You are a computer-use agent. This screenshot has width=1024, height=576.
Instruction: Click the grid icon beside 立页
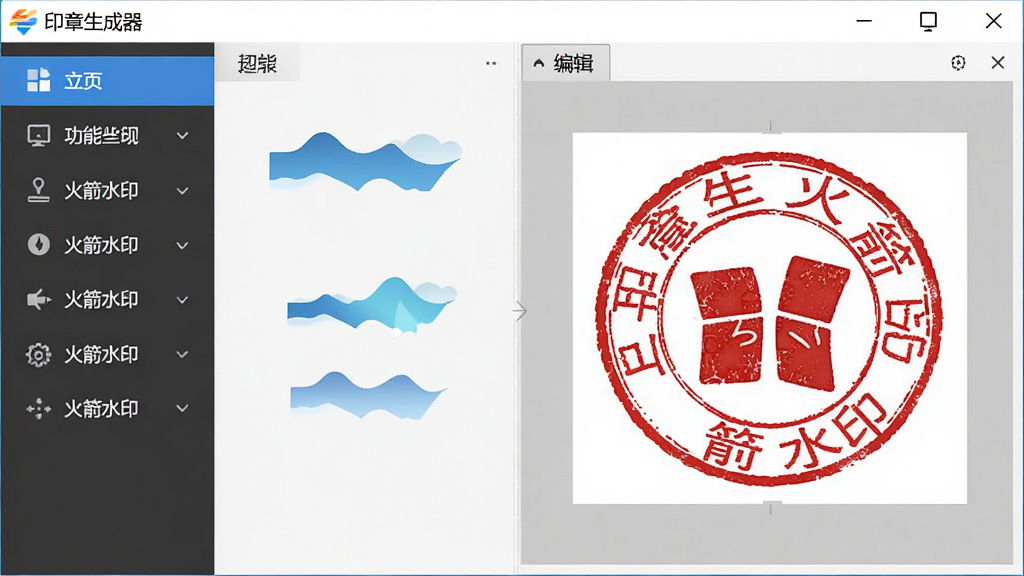click(x=39, y=80)
